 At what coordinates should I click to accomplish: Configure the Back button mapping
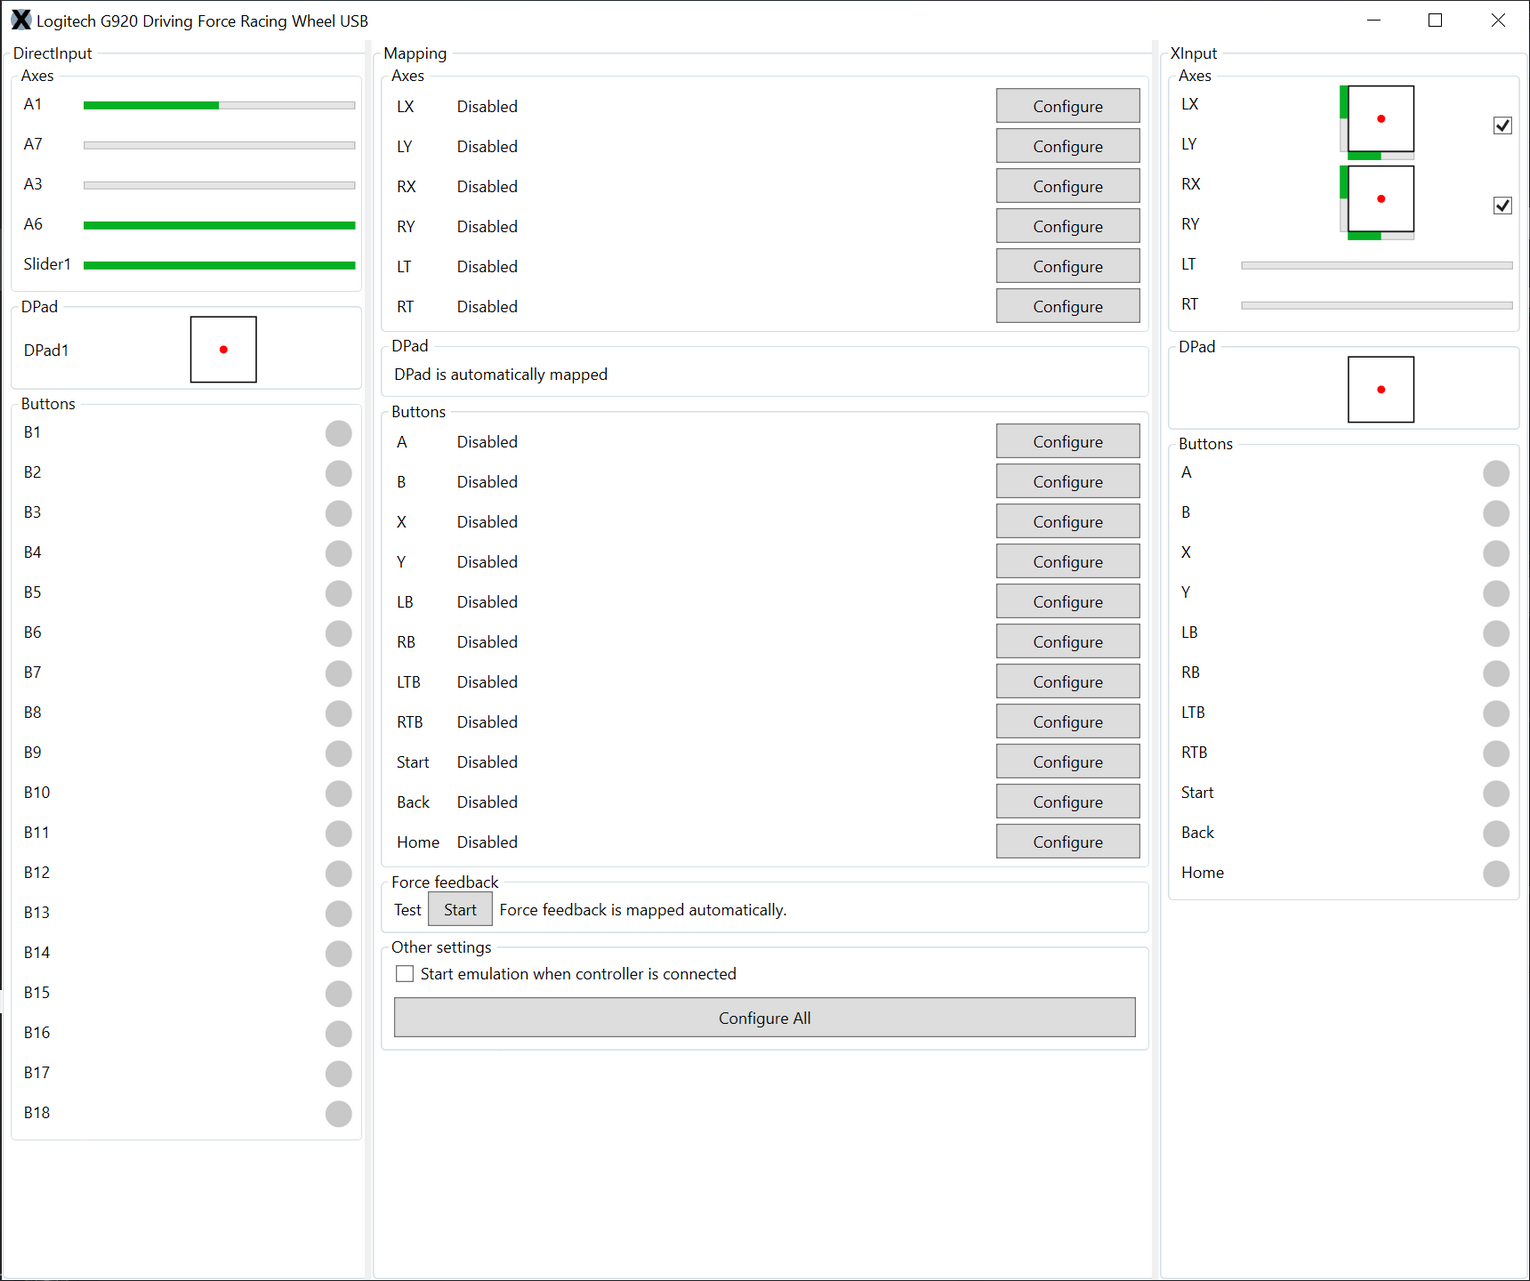[x=1068, y=801]
